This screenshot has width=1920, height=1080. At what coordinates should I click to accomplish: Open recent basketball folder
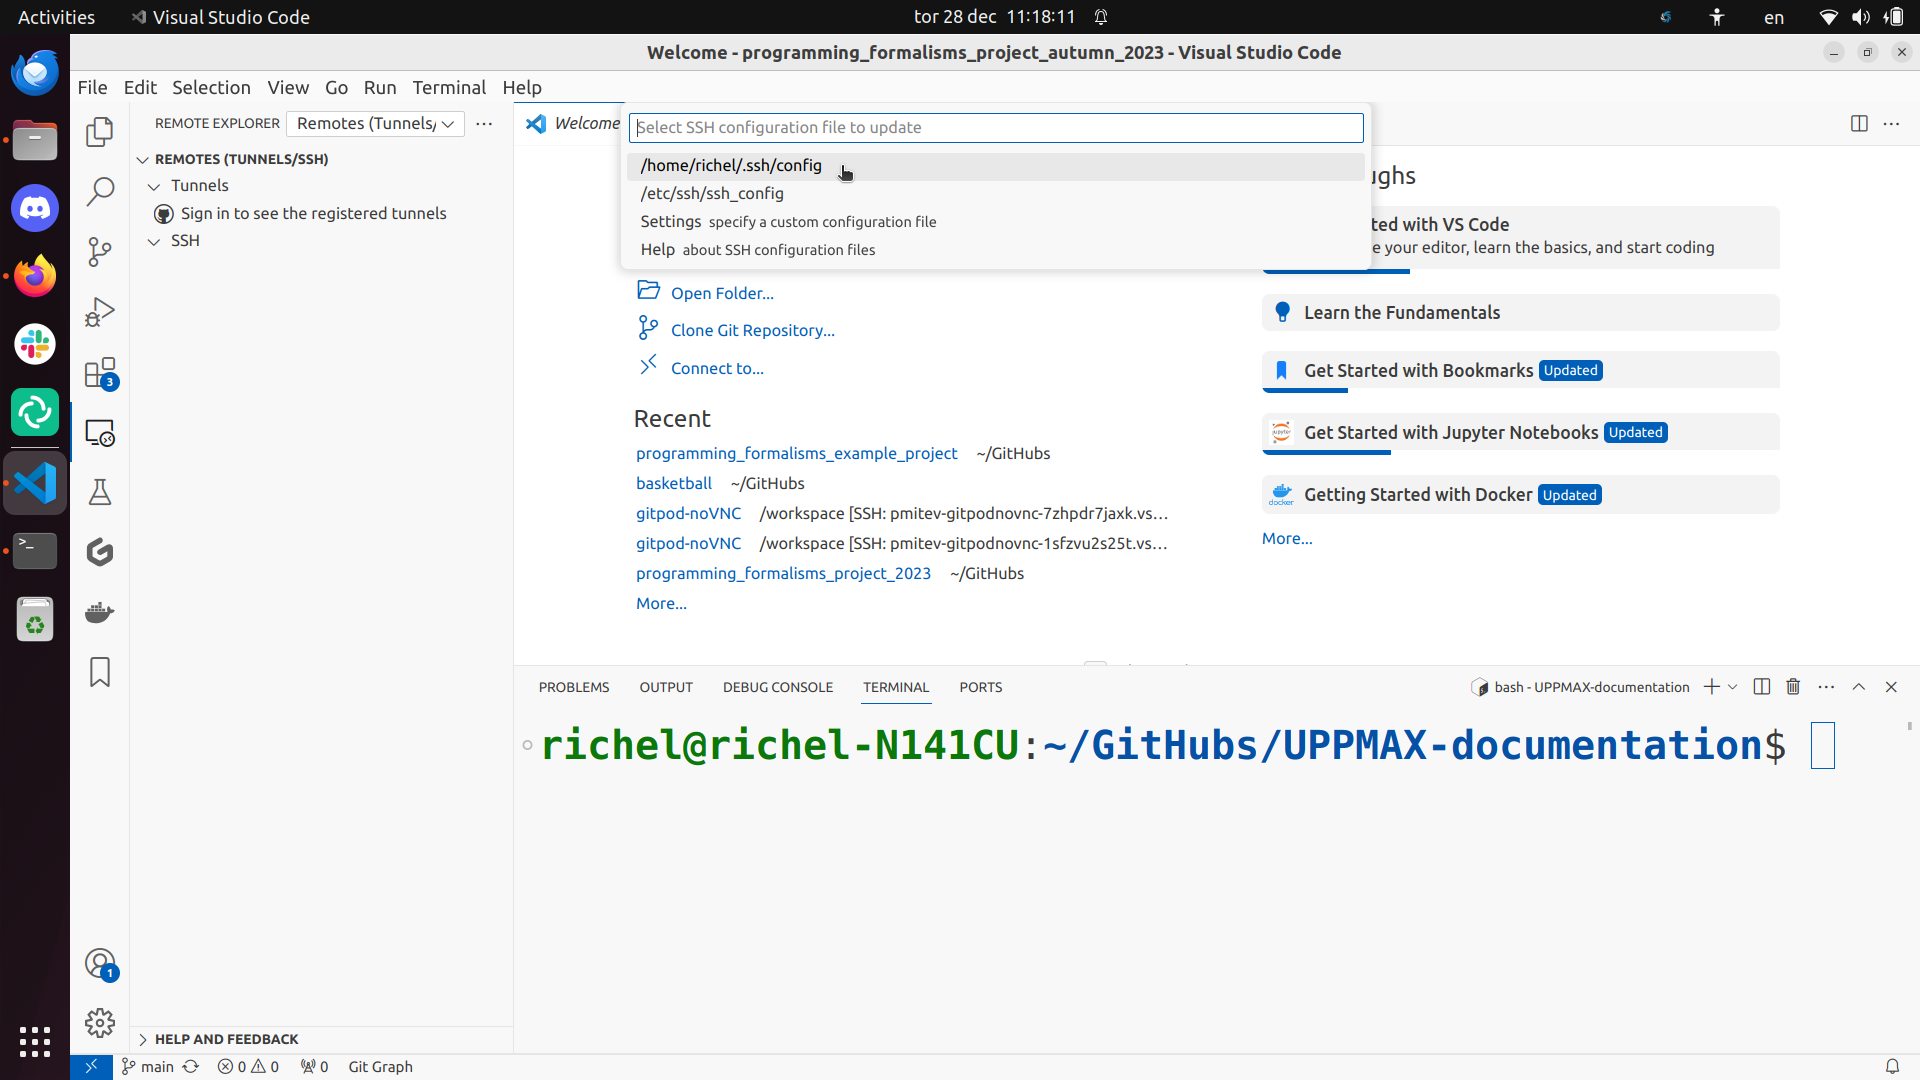674,483
